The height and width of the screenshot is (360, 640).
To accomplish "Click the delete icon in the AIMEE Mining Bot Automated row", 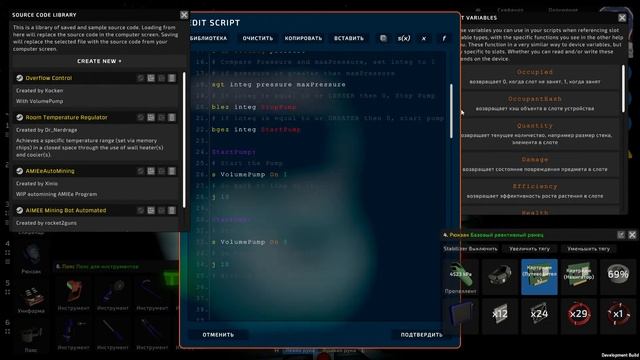I will pos(172,210).
